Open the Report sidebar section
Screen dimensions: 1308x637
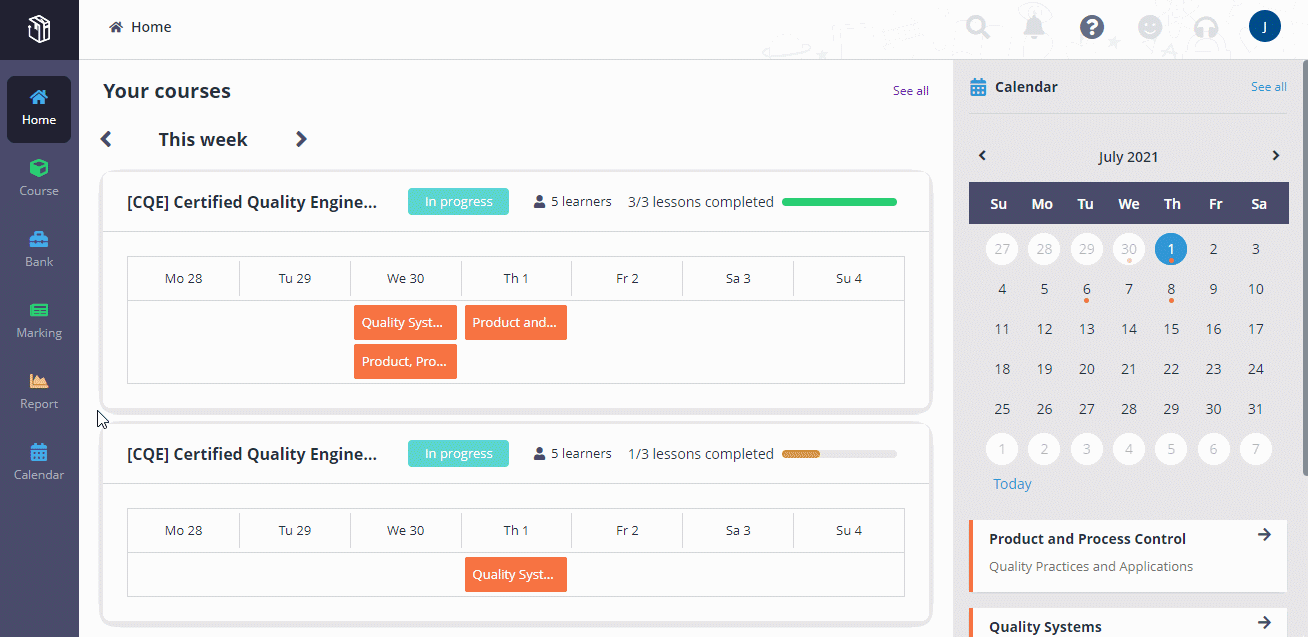click(x=39, y=391)
